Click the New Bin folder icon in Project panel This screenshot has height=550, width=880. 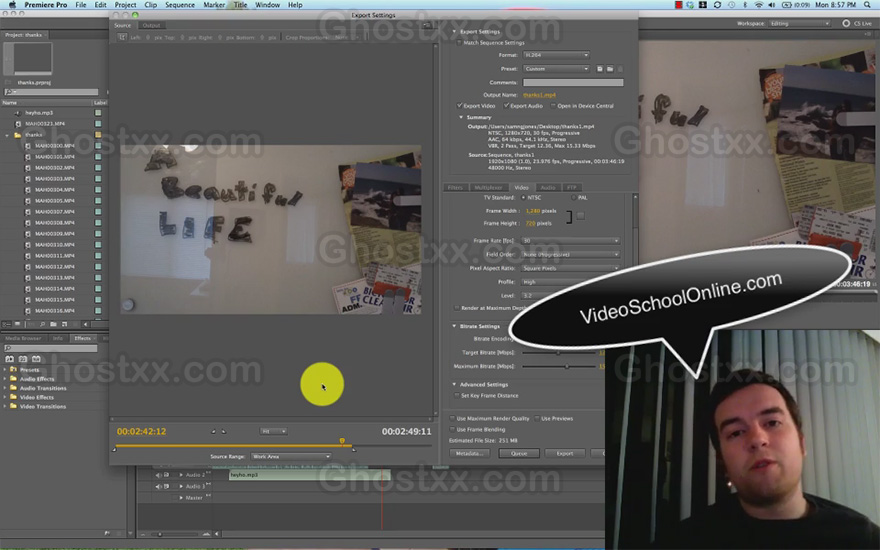click(53, 324)
